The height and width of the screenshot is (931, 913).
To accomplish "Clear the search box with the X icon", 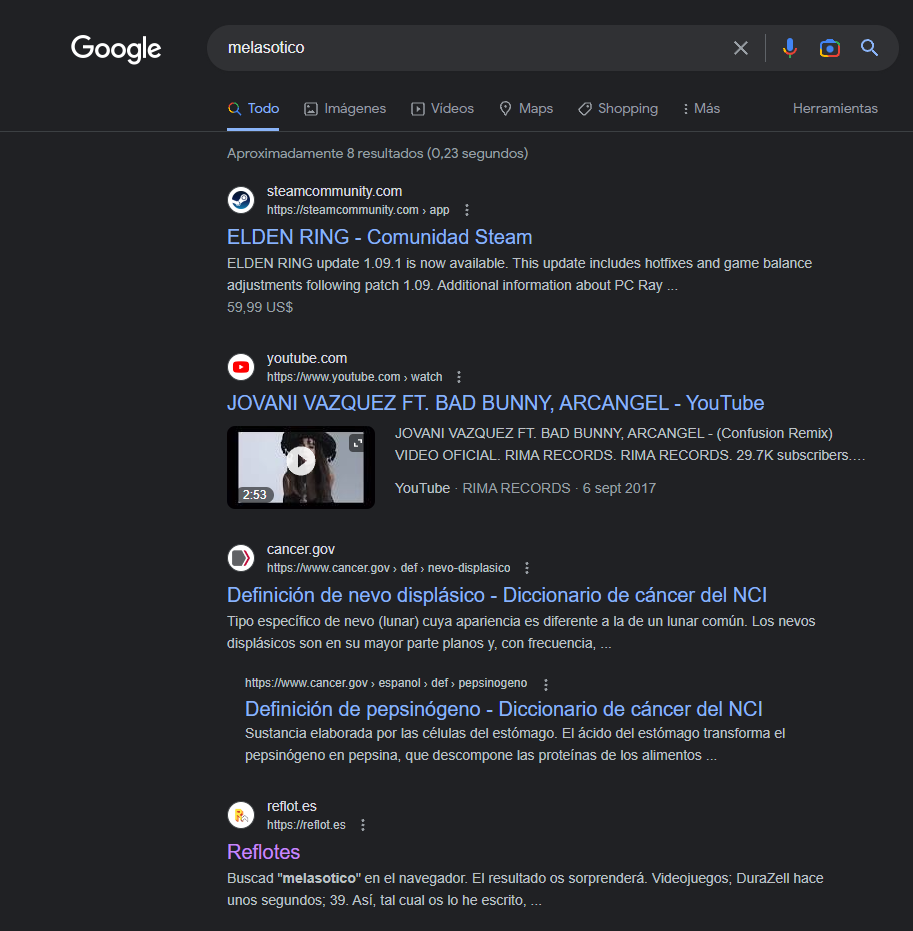I will click(x=740, y=48).
